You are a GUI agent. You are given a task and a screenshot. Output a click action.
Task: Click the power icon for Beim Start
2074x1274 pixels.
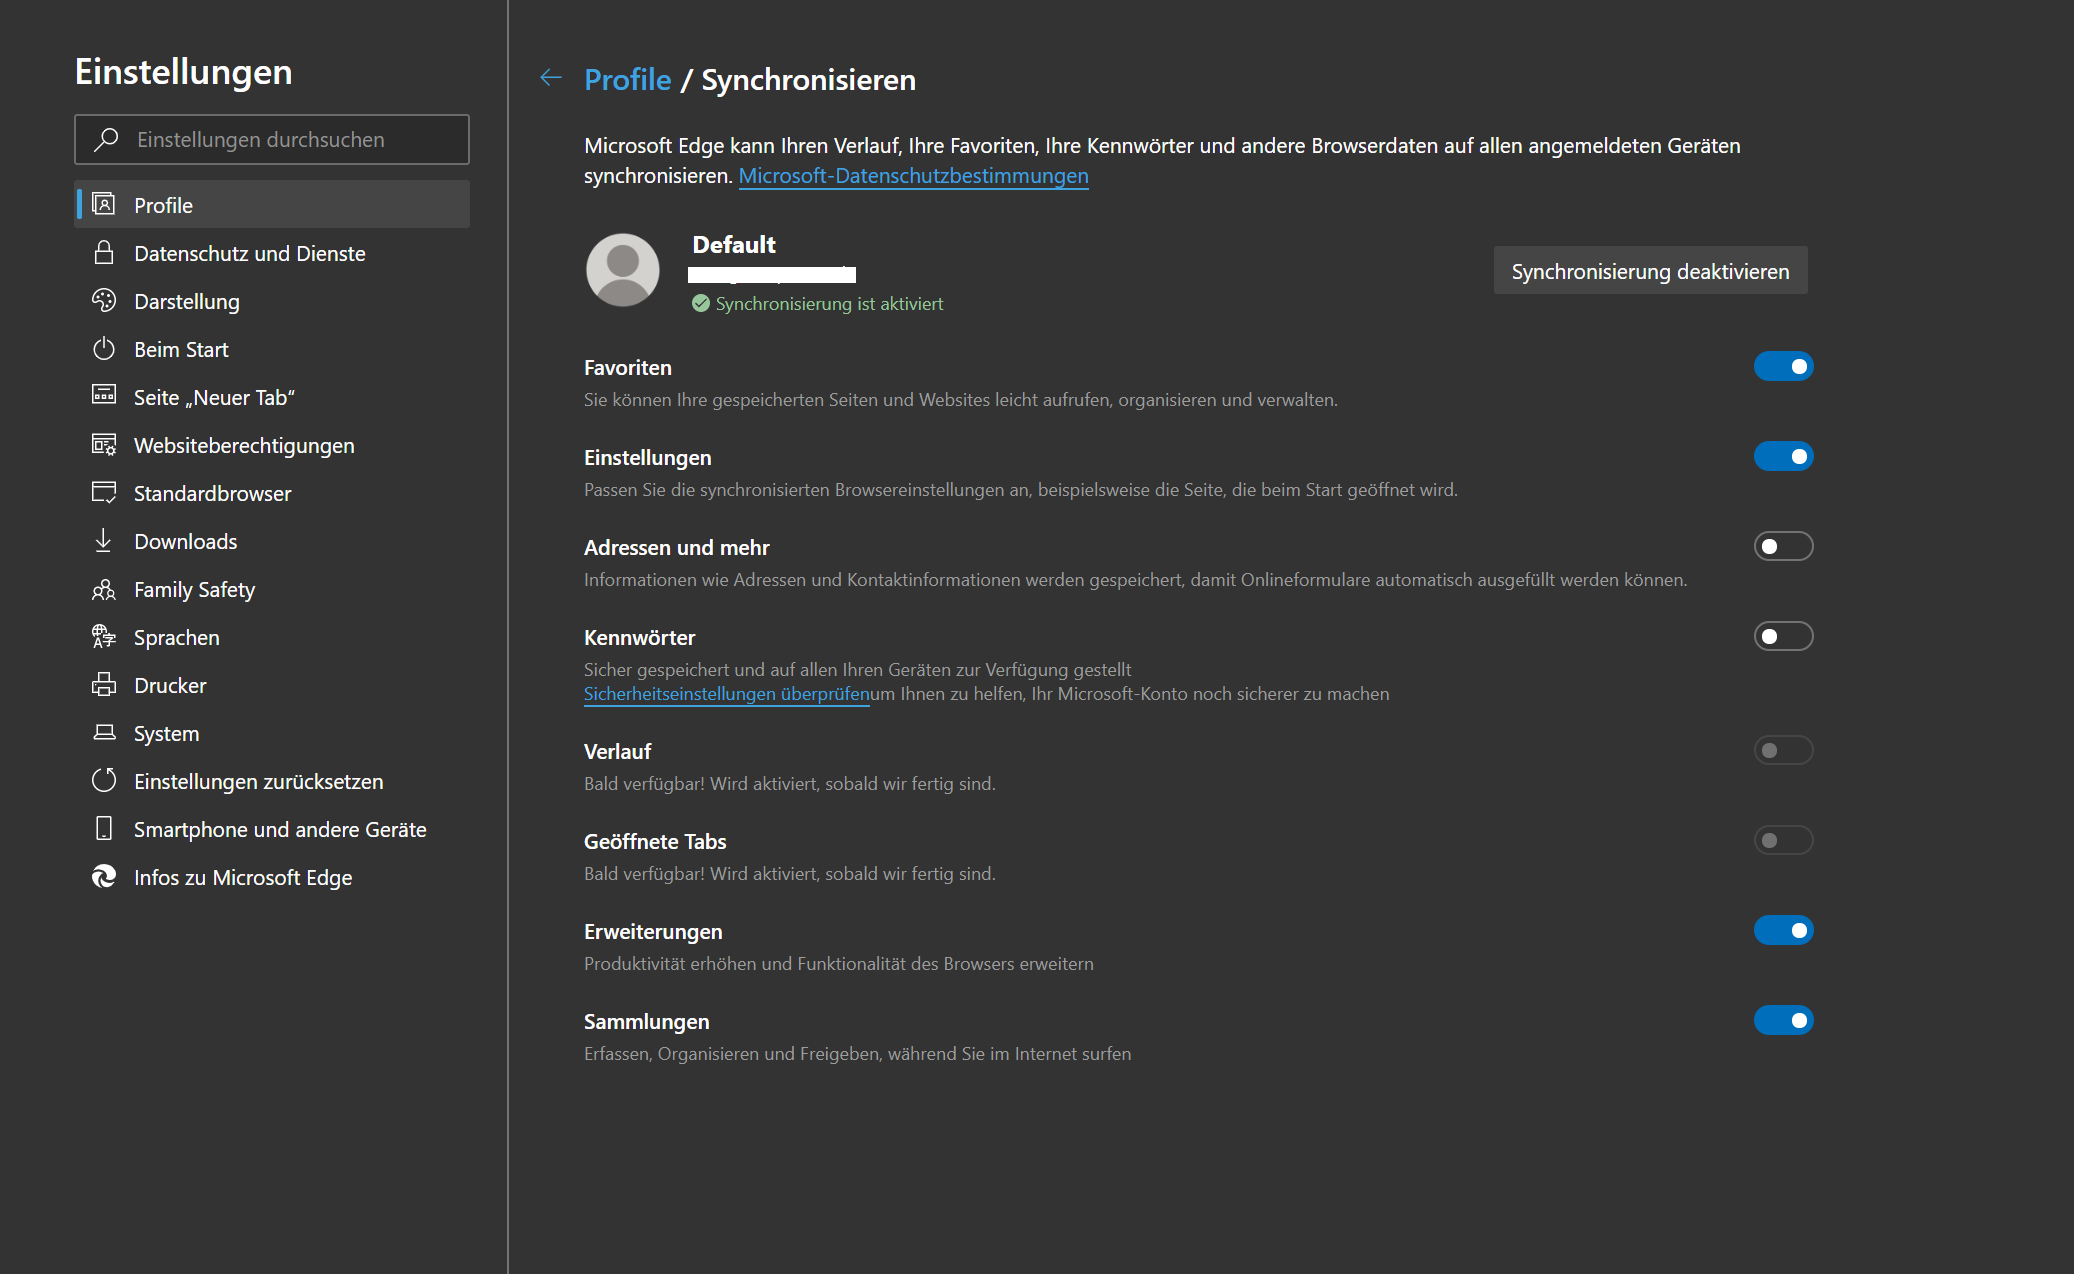pos(103,349)
